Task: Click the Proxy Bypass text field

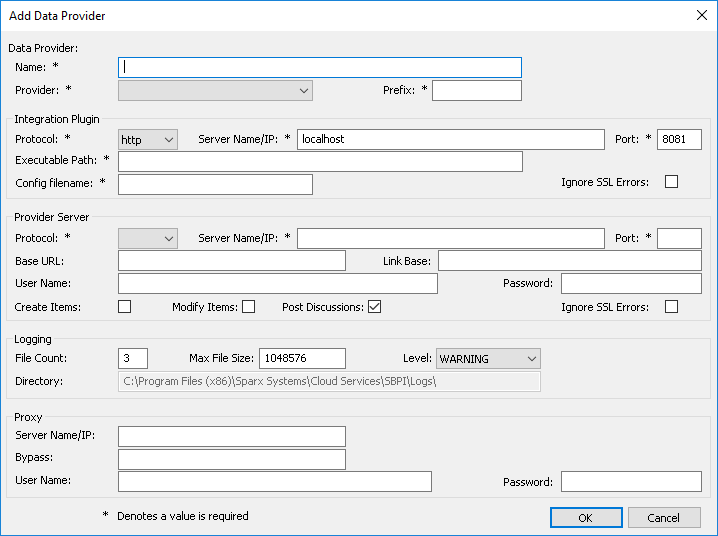Action: (231, 459)
